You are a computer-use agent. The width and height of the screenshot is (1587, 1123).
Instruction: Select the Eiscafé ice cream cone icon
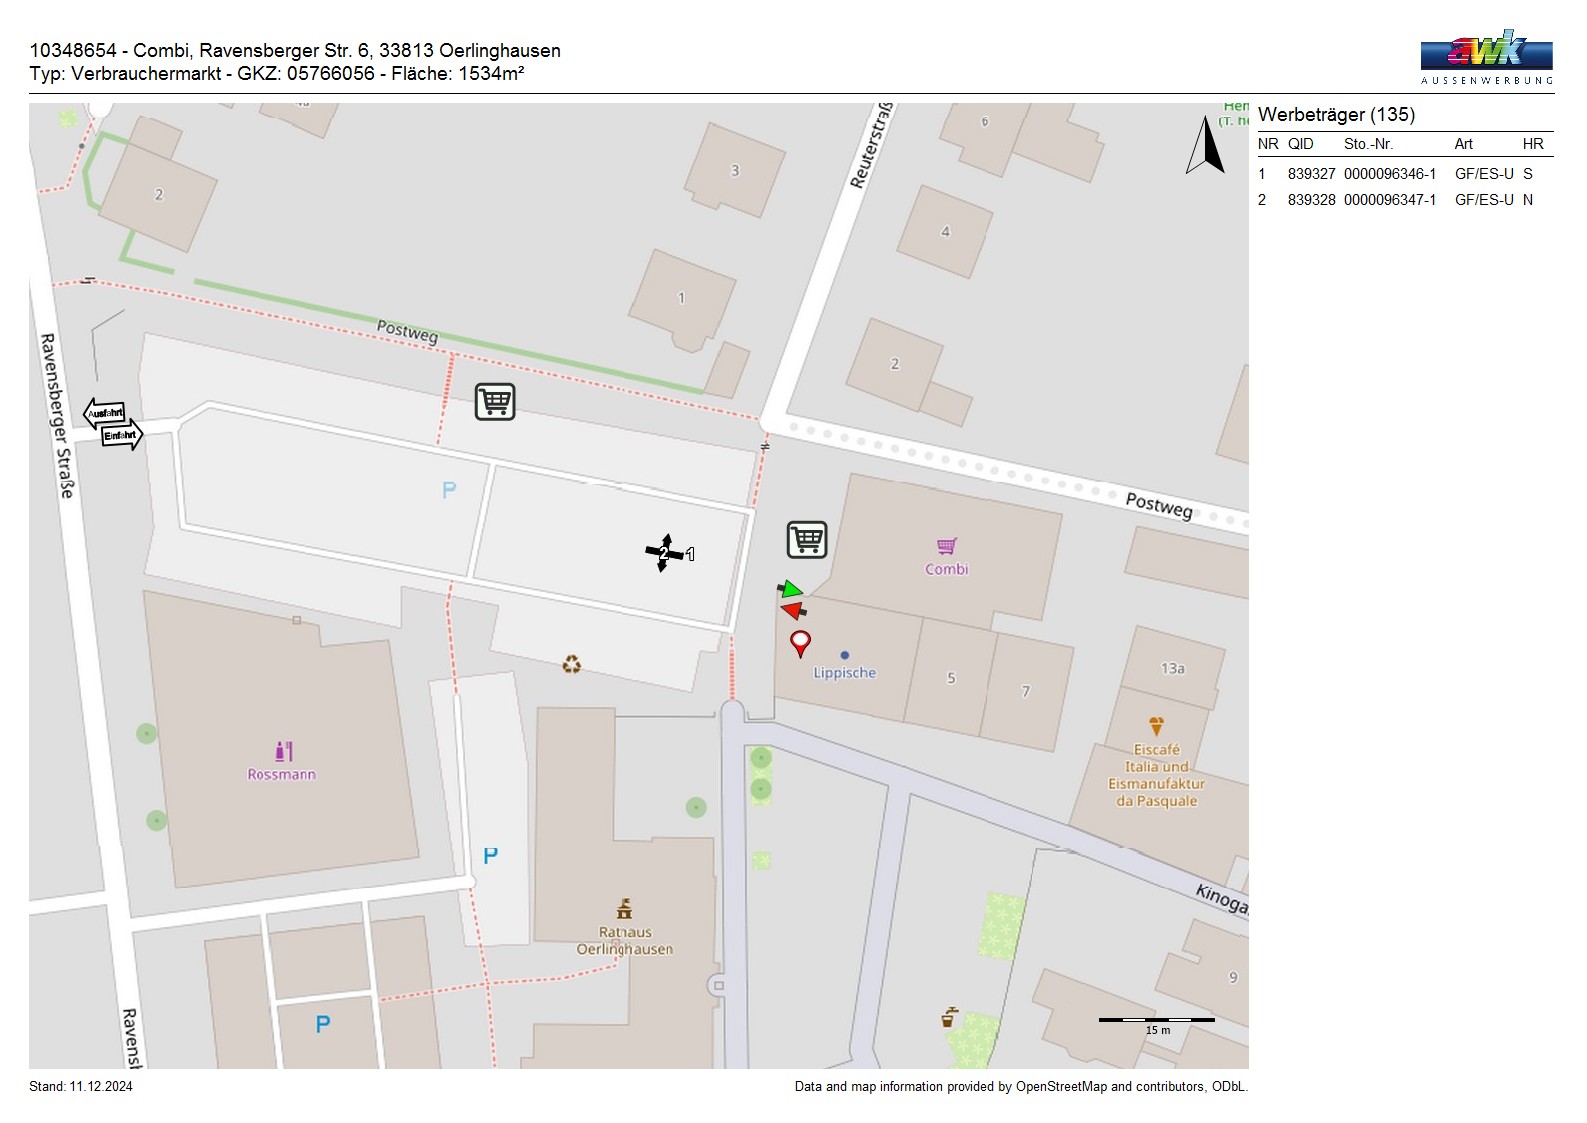click(1156, 726)
